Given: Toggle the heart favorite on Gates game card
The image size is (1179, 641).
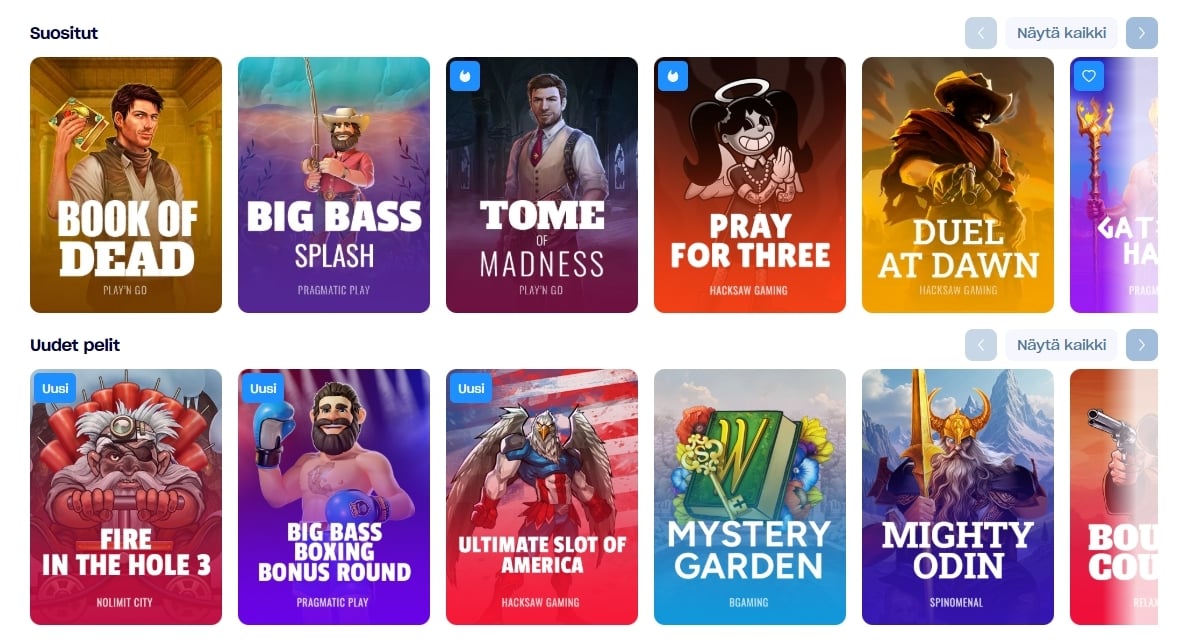Looking at the screenshot, I should tap(1089, 76).
